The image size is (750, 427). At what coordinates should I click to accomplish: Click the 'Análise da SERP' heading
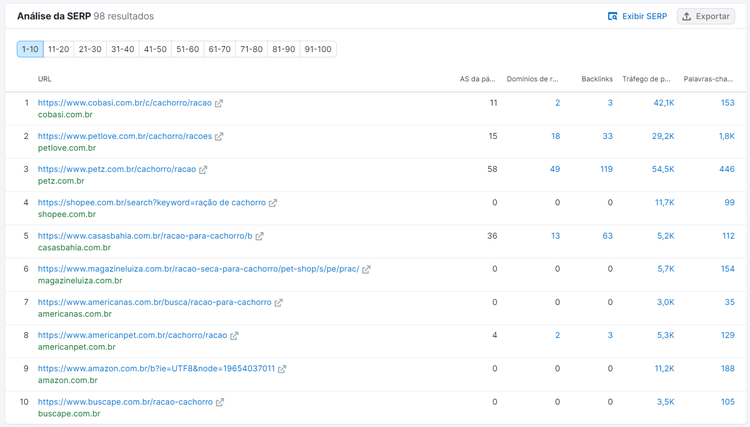click(54, 16)
